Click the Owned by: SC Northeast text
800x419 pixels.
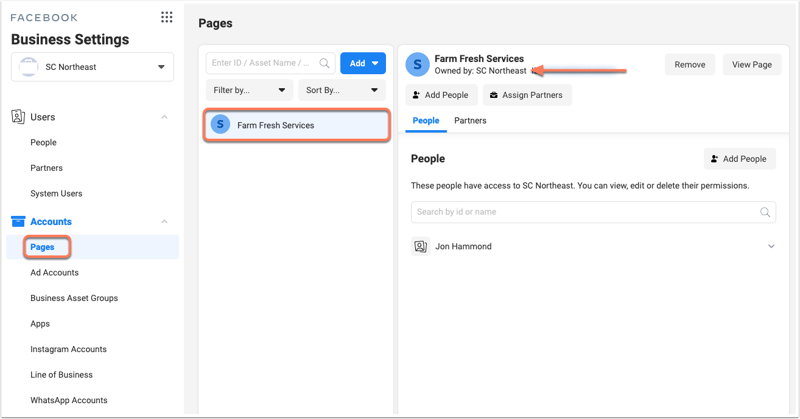(480, 71)
